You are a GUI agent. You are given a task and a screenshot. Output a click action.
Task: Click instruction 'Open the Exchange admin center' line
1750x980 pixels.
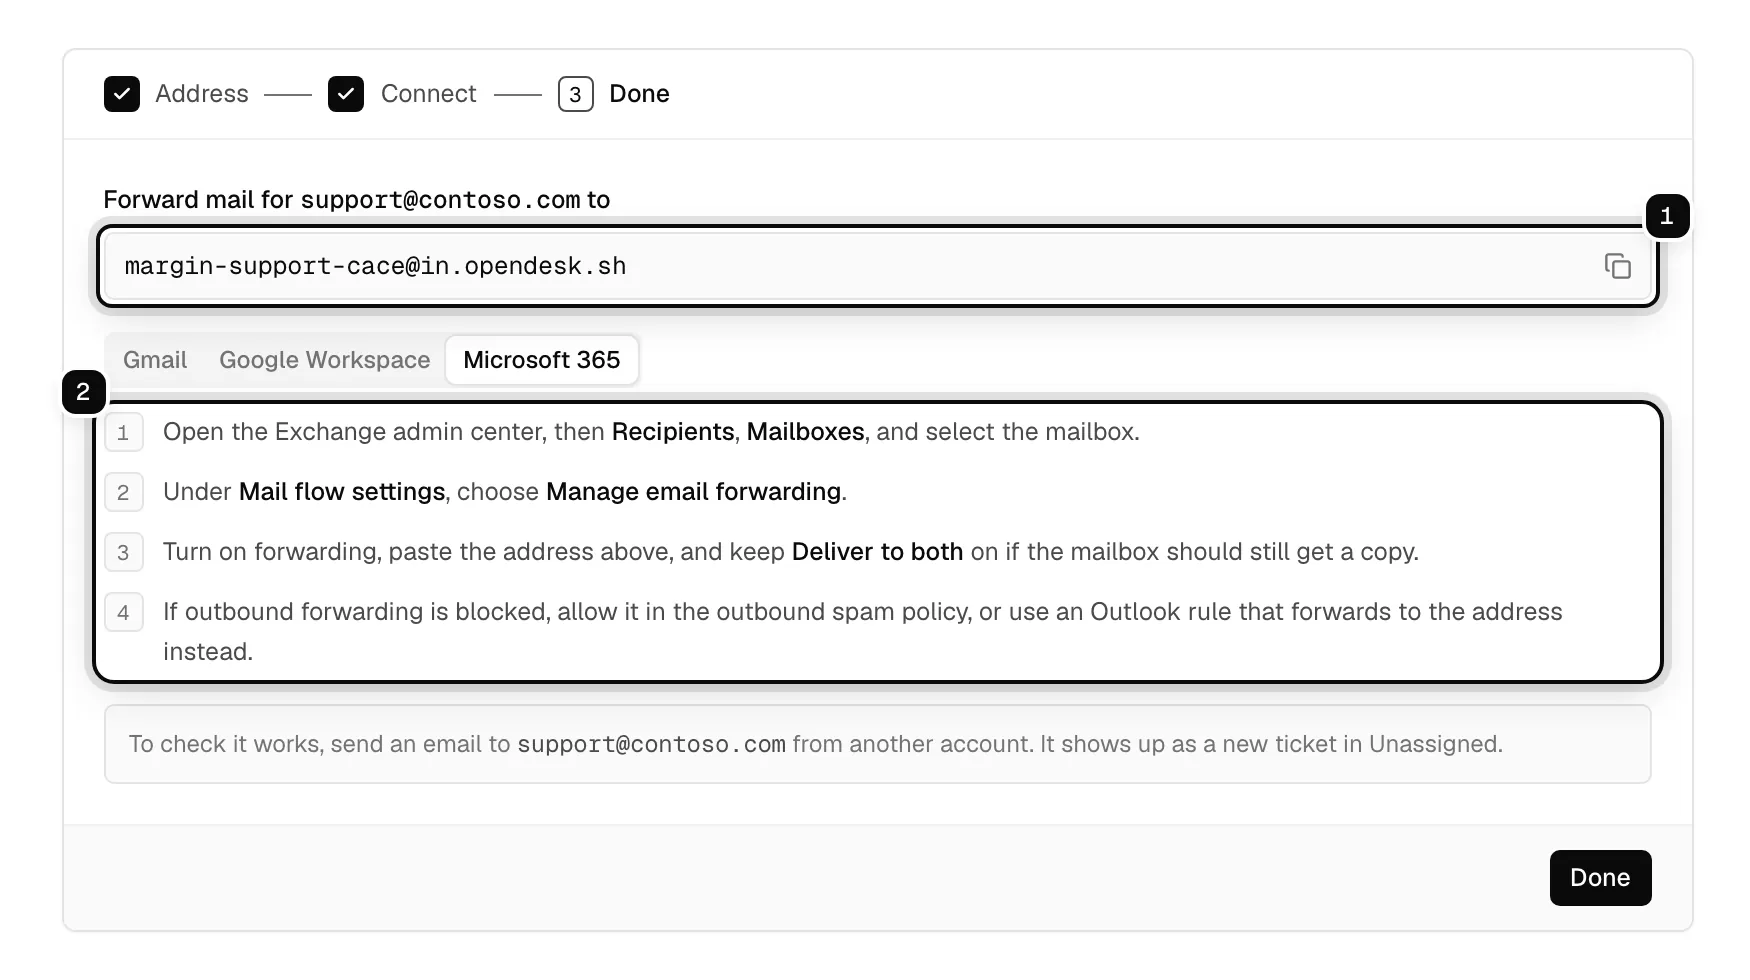click(x=651, y=432)
